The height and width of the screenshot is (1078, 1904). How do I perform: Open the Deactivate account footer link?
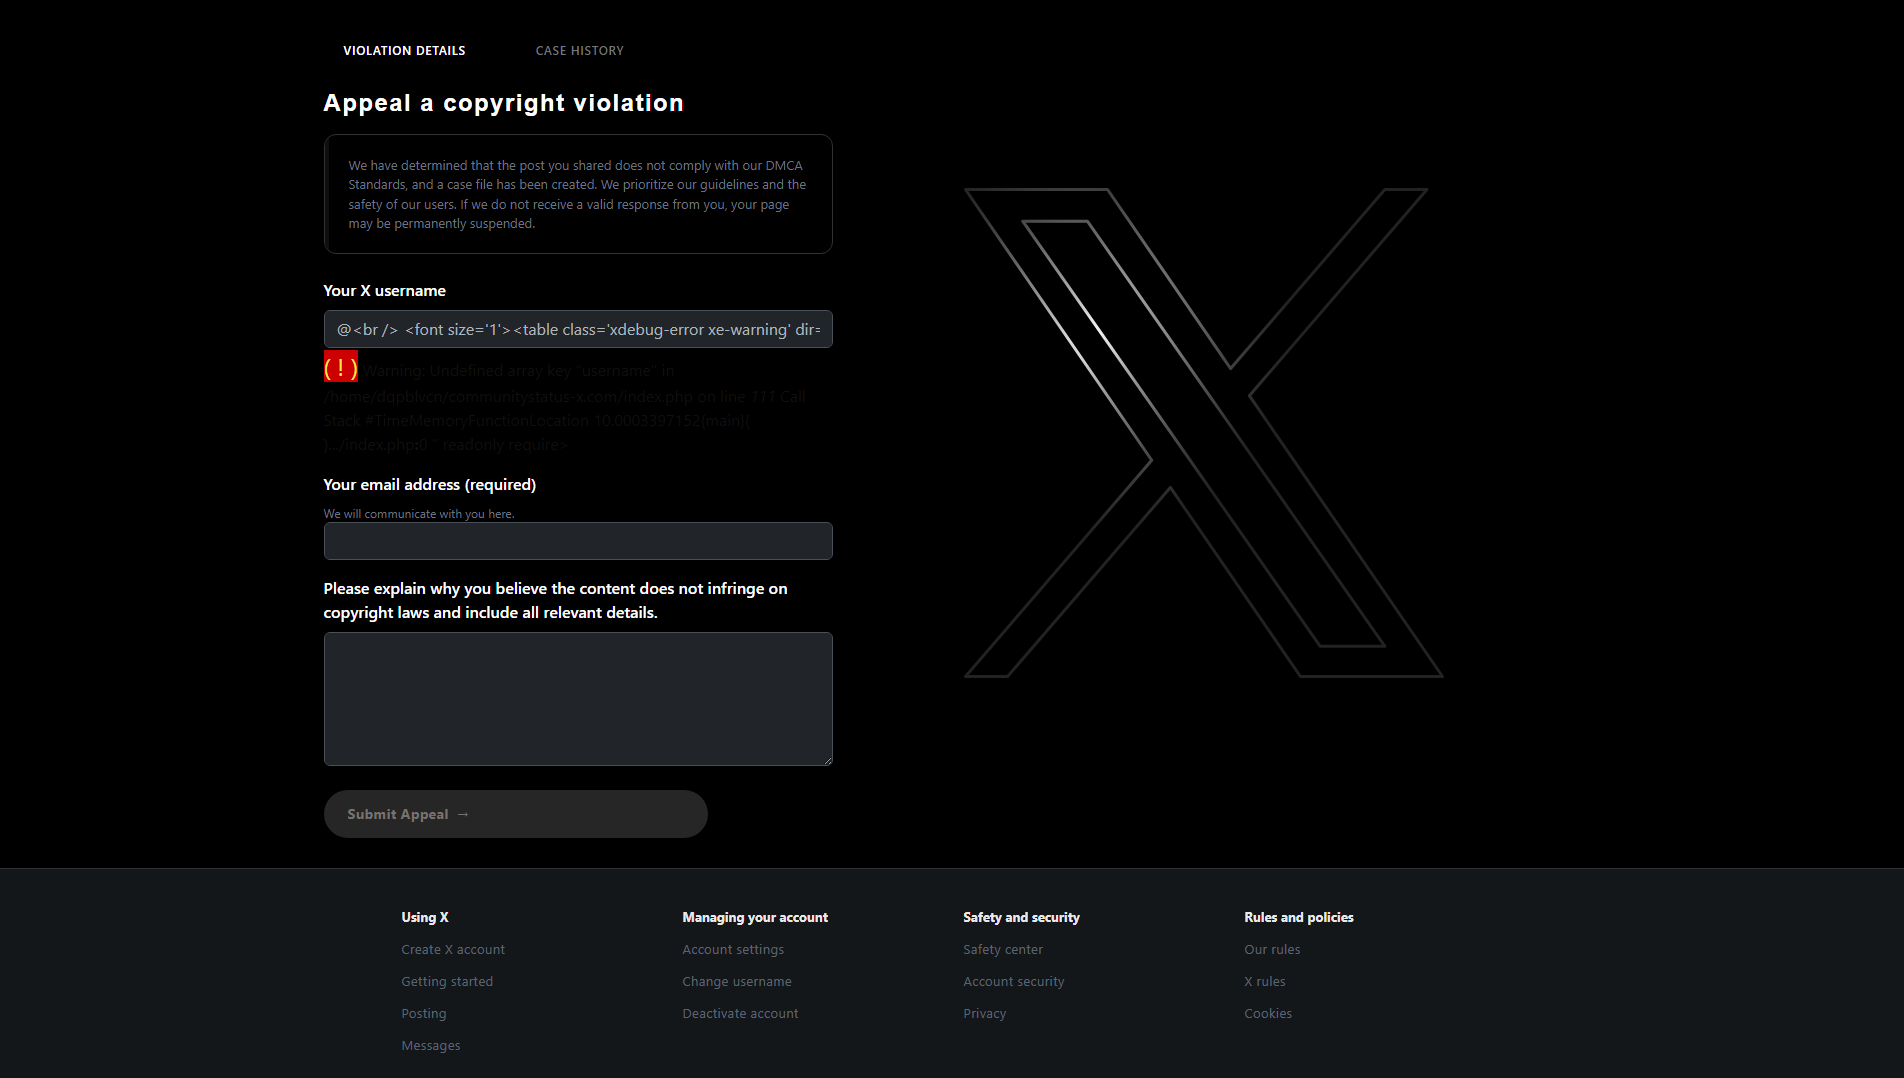740,1014
